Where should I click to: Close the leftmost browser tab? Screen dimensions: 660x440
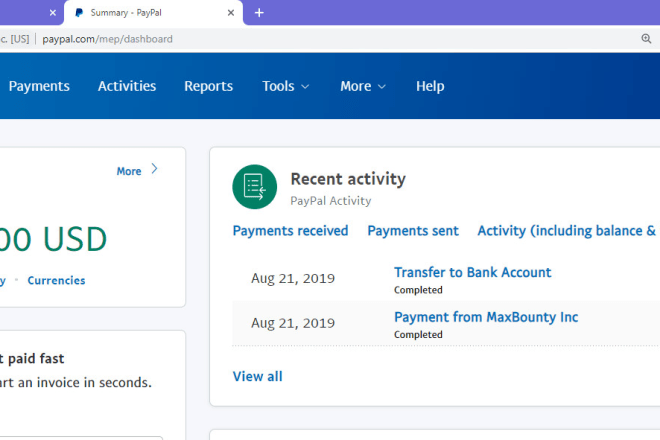(53, 13)
